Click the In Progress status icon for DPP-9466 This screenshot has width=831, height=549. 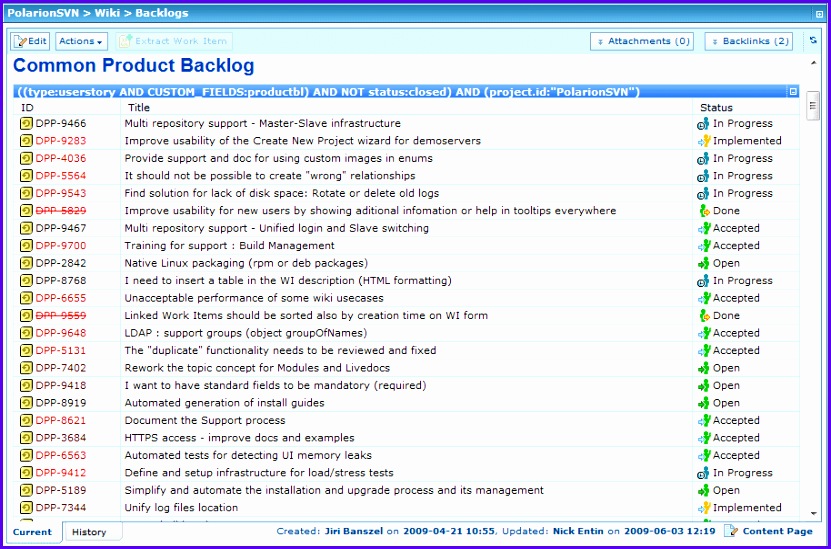click(x=703, y=124)
